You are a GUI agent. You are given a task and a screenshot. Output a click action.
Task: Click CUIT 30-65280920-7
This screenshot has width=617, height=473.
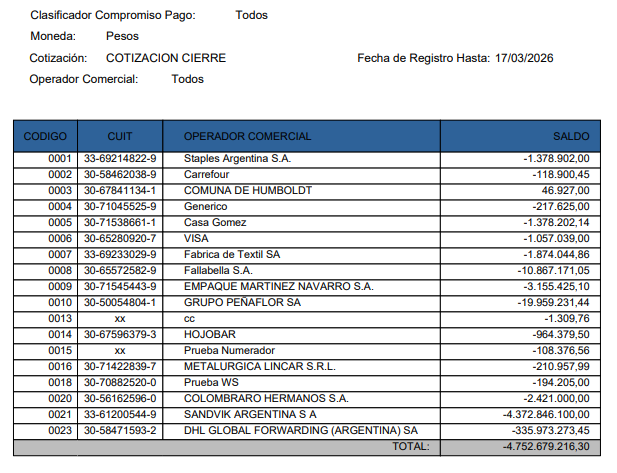tap(120, 238)
